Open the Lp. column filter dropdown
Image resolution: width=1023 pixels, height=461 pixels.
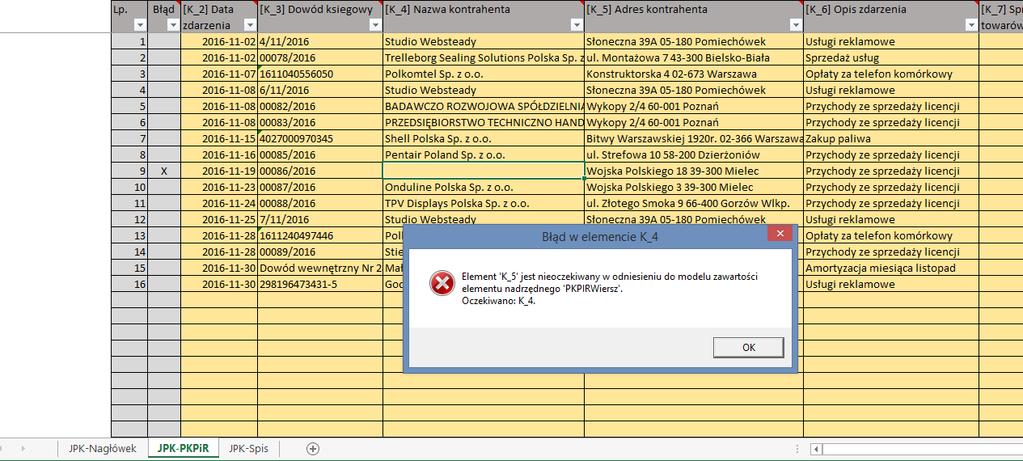click(140, 25)
